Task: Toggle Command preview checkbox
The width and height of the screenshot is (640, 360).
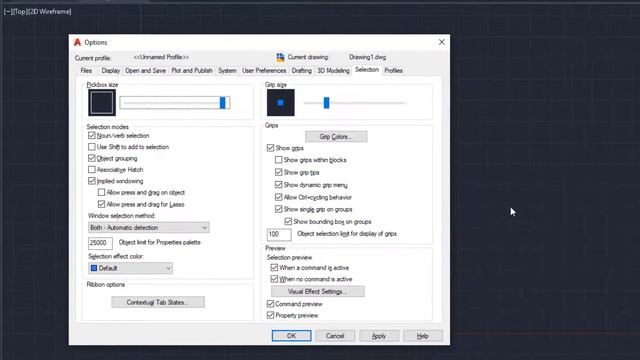Action: [x=270, y=304]
